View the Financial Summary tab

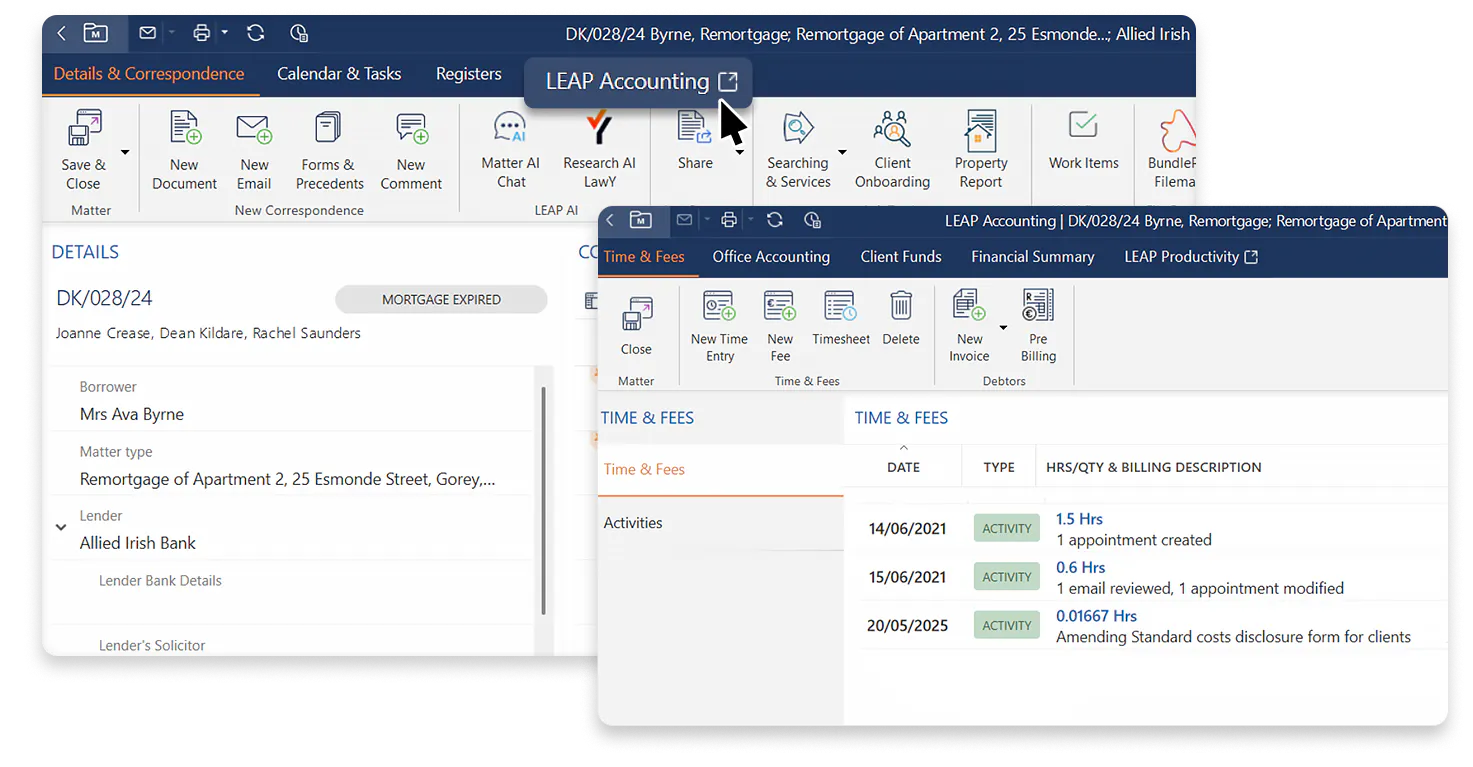(x=1033, y=256)
